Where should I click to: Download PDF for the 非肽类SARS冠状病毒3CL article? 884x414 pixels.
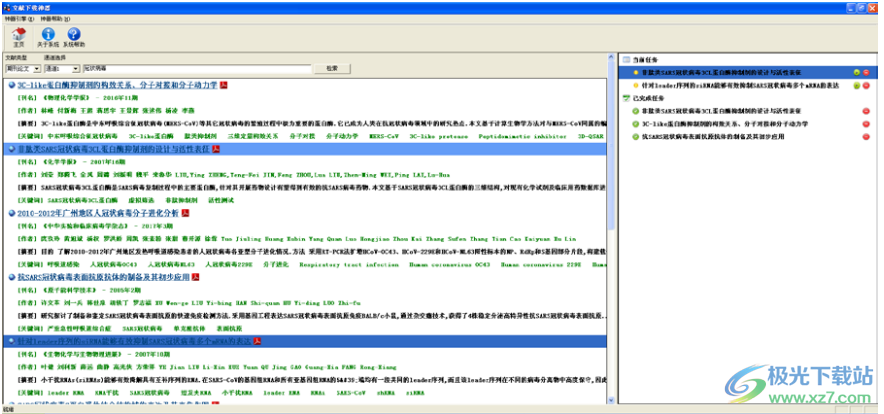point(215,149)
